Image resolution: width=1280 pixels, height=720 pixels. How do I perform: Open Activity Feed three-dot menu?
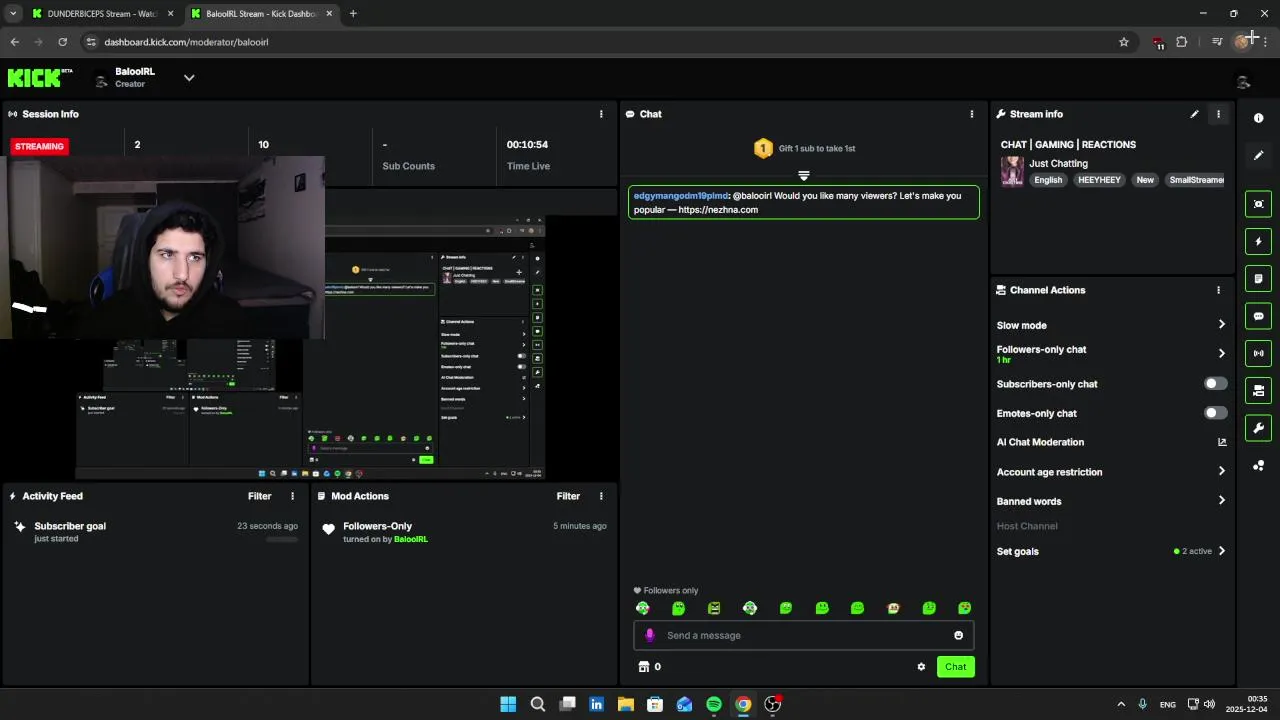pyautogui.click(x=293, y=496)
